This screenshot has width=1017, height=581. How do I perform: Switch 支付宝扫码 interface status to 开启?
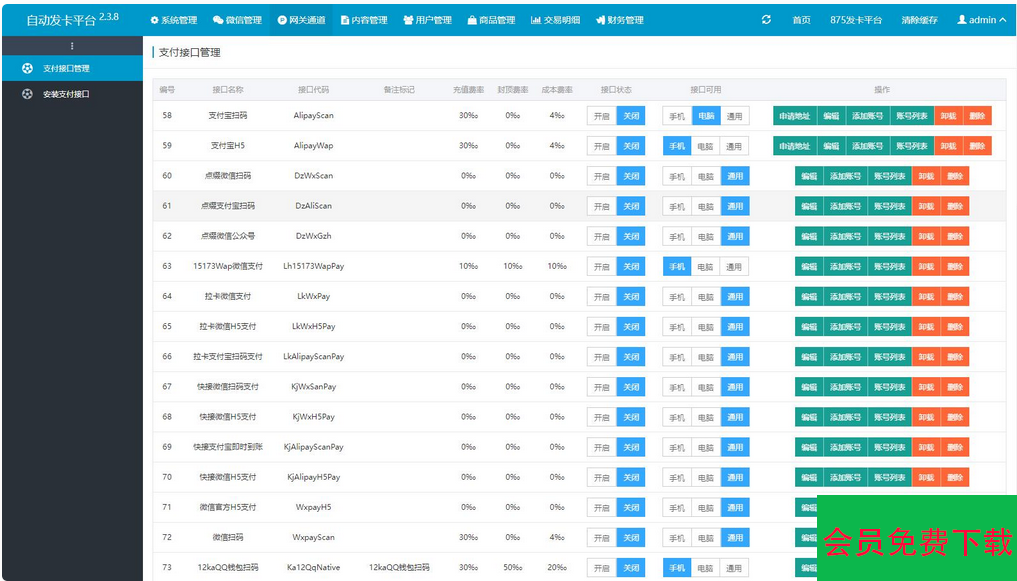(x=601, y=116)
